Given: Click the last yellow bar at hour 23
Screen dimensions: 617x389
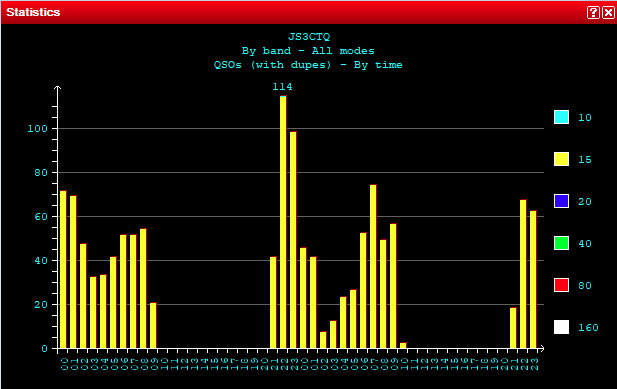Looking at the screenshot, I should [x=533, y=280].
